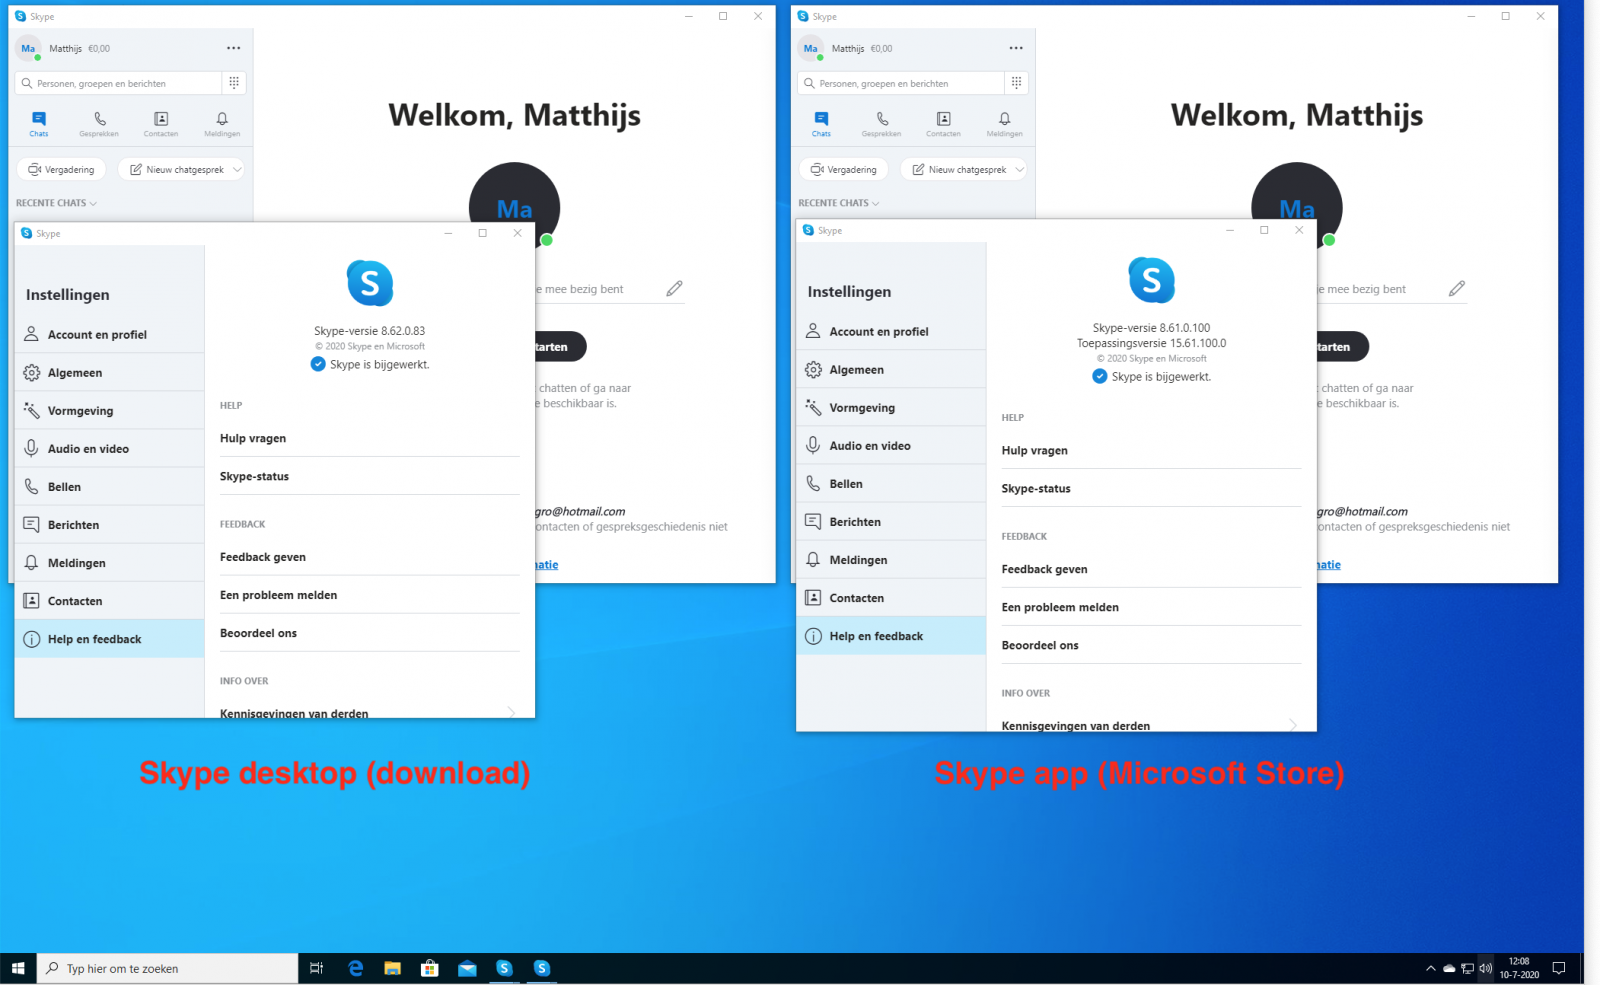1600x985 pixels.
Task: Click the Windows taskbar search box
Action: click(x=168, y=968)
